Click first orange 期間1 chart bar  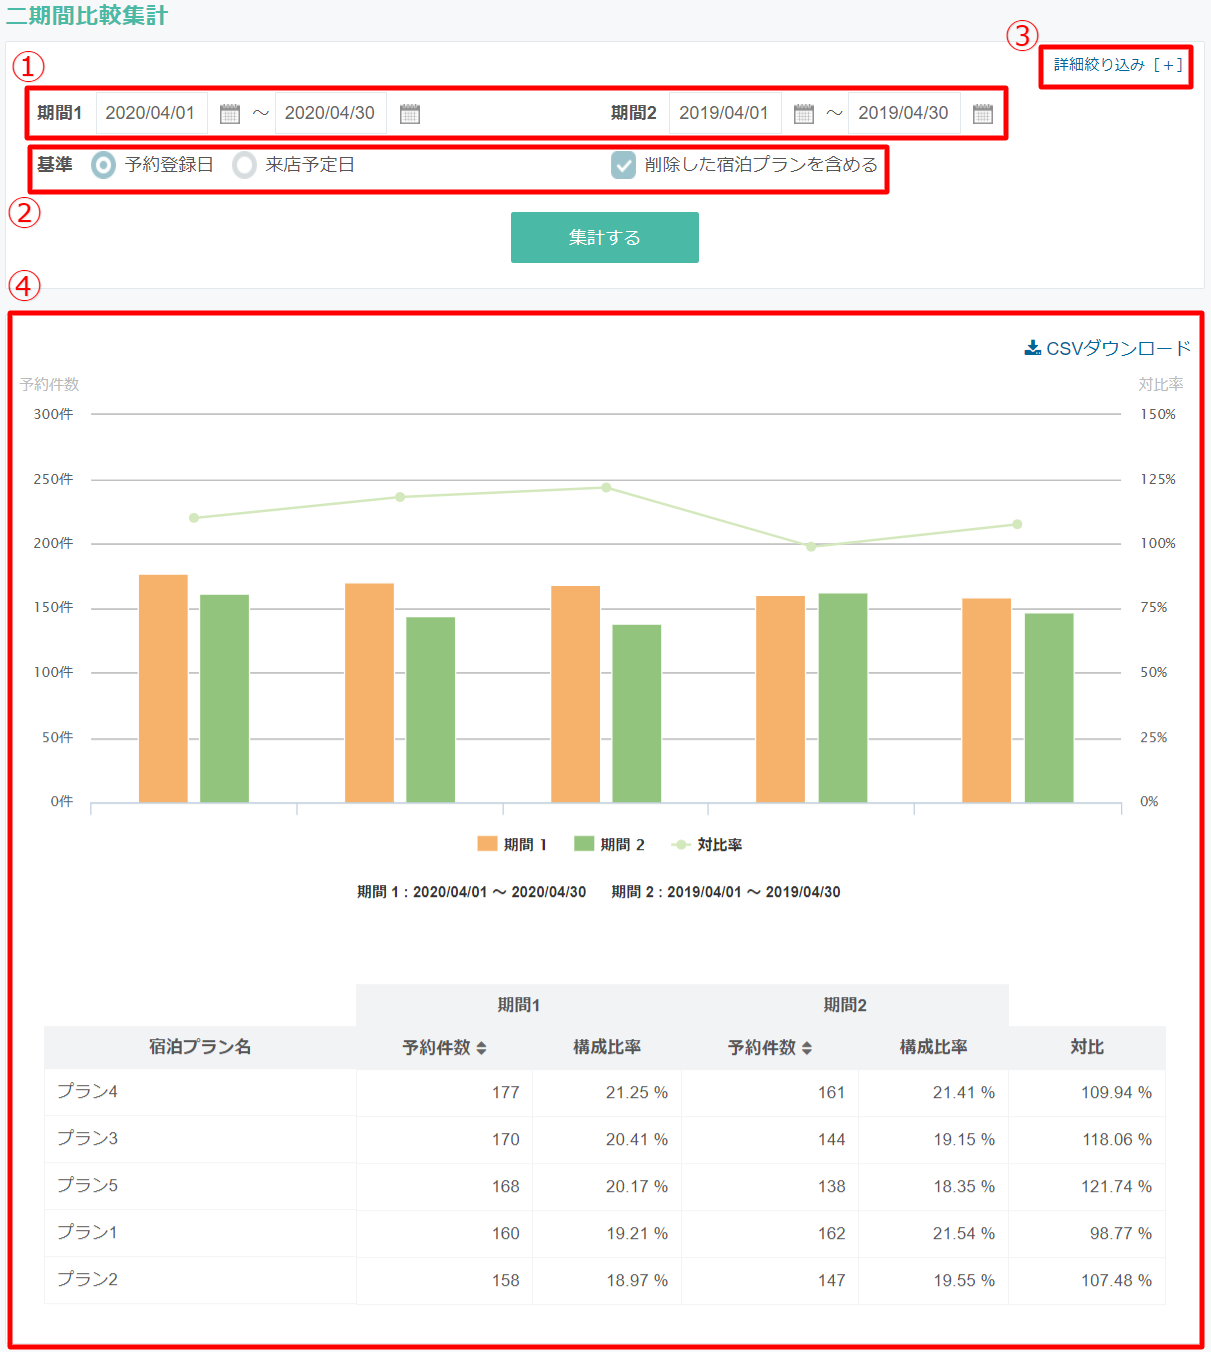[x=163, y=688]
